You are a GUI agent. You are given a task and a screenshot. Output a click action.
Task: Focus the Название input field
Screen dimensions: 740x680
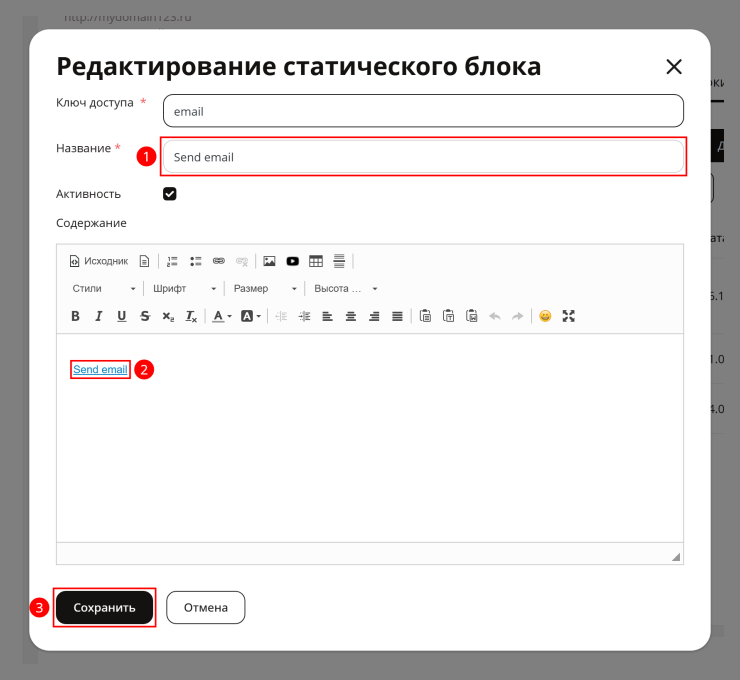coord(423,157)
